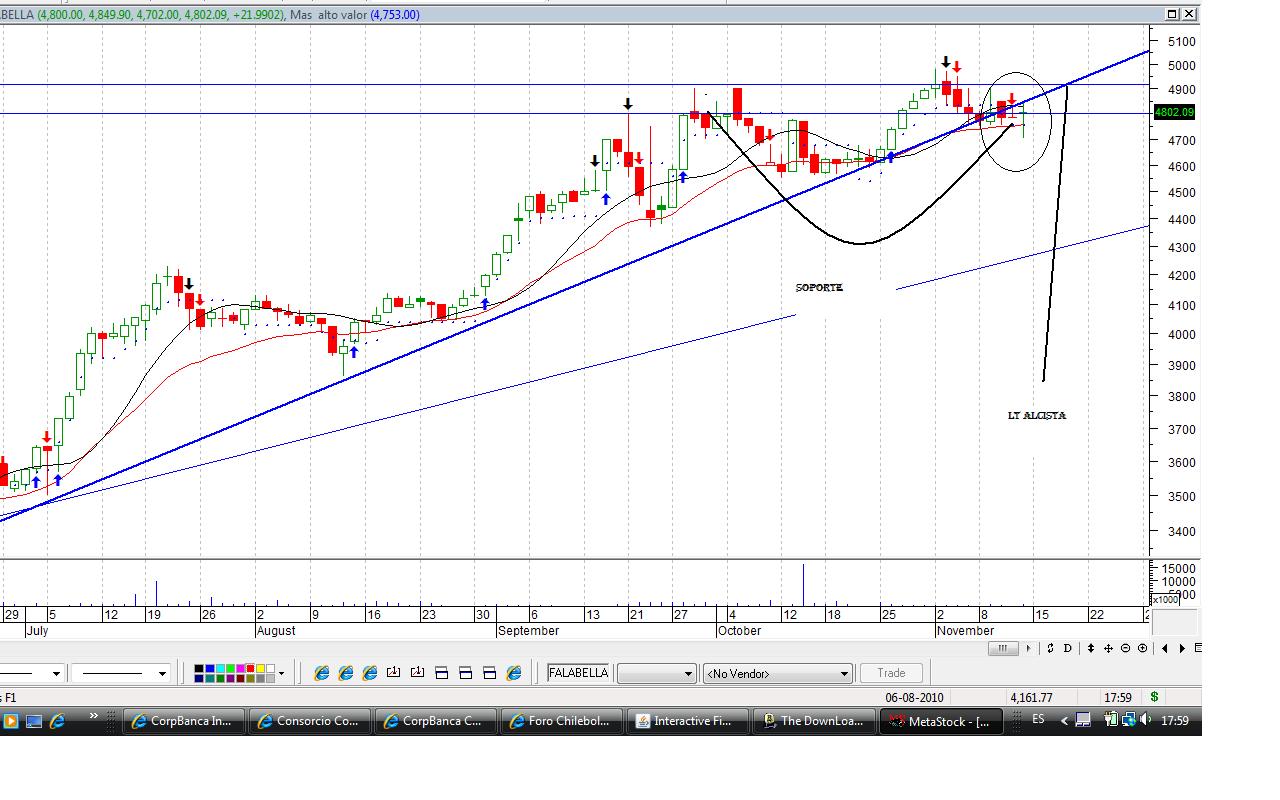Switch to Consorcio Co... taskbar window
This screenshot has height=800, width=1280.
[309, 721]
